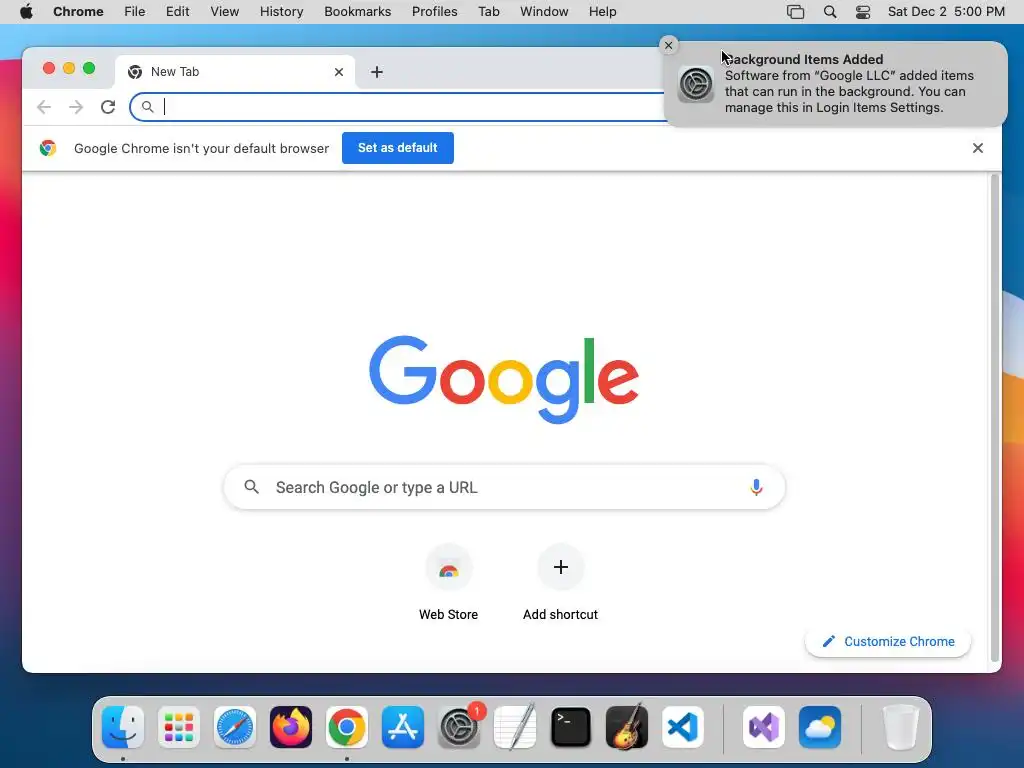The height and width of the screenshot is (768, 1024).
Task: Launch Safari from the Dock
Action: click(x=235, y=727)
